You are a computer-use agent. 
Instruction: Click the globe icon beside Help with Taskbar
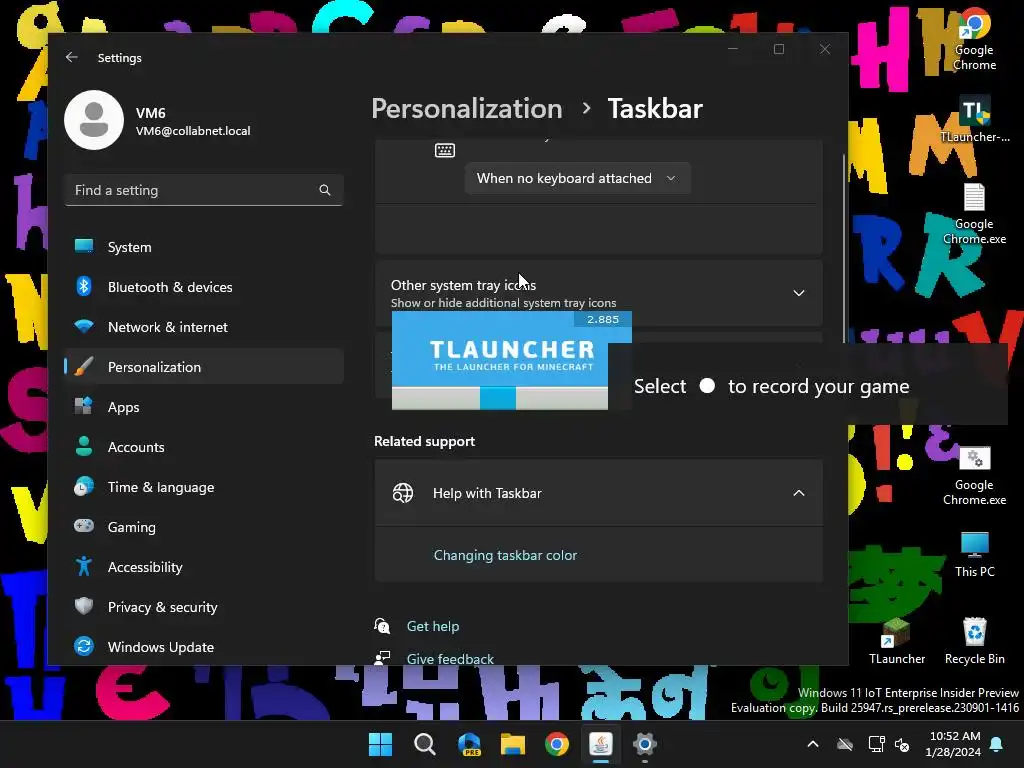pos(403,493)
